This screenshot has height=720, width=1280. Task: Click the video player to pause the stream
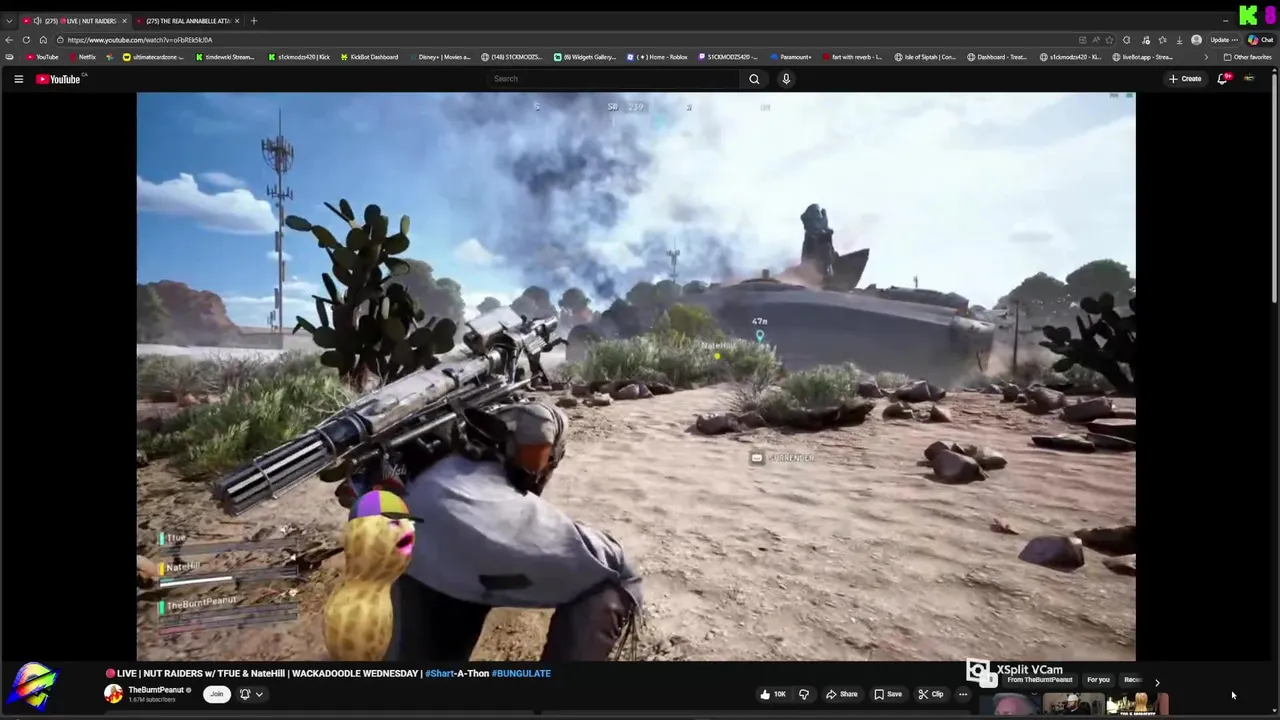636,376
